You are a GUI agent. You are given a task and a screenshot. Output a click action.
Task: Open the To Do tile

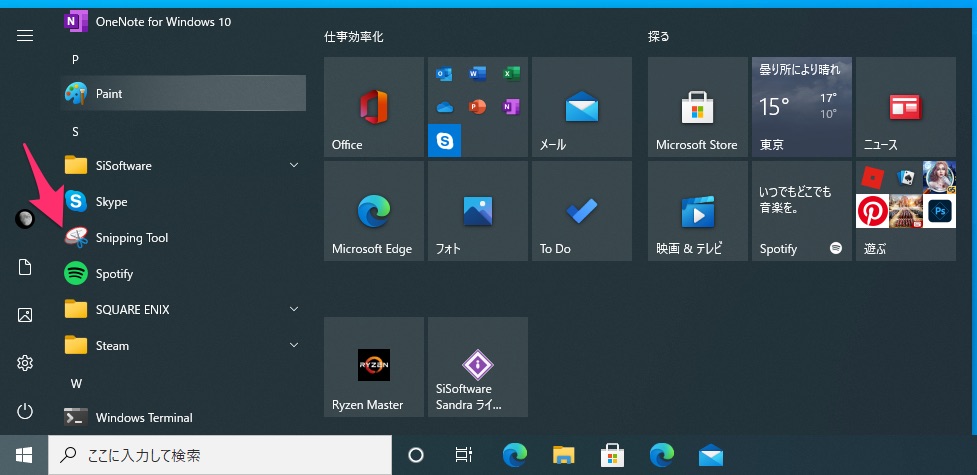(x=582, y=211)
